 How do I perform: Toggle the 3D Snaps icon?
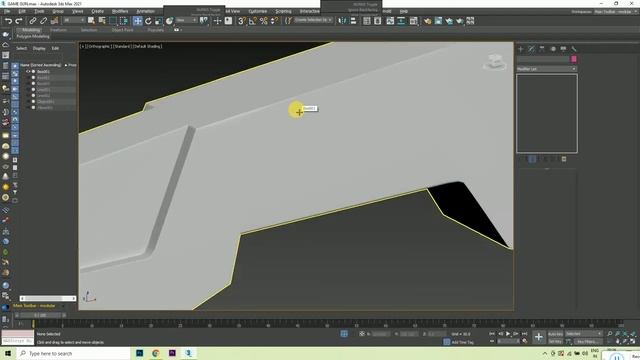pyautogui.click(x=242, y=21)
